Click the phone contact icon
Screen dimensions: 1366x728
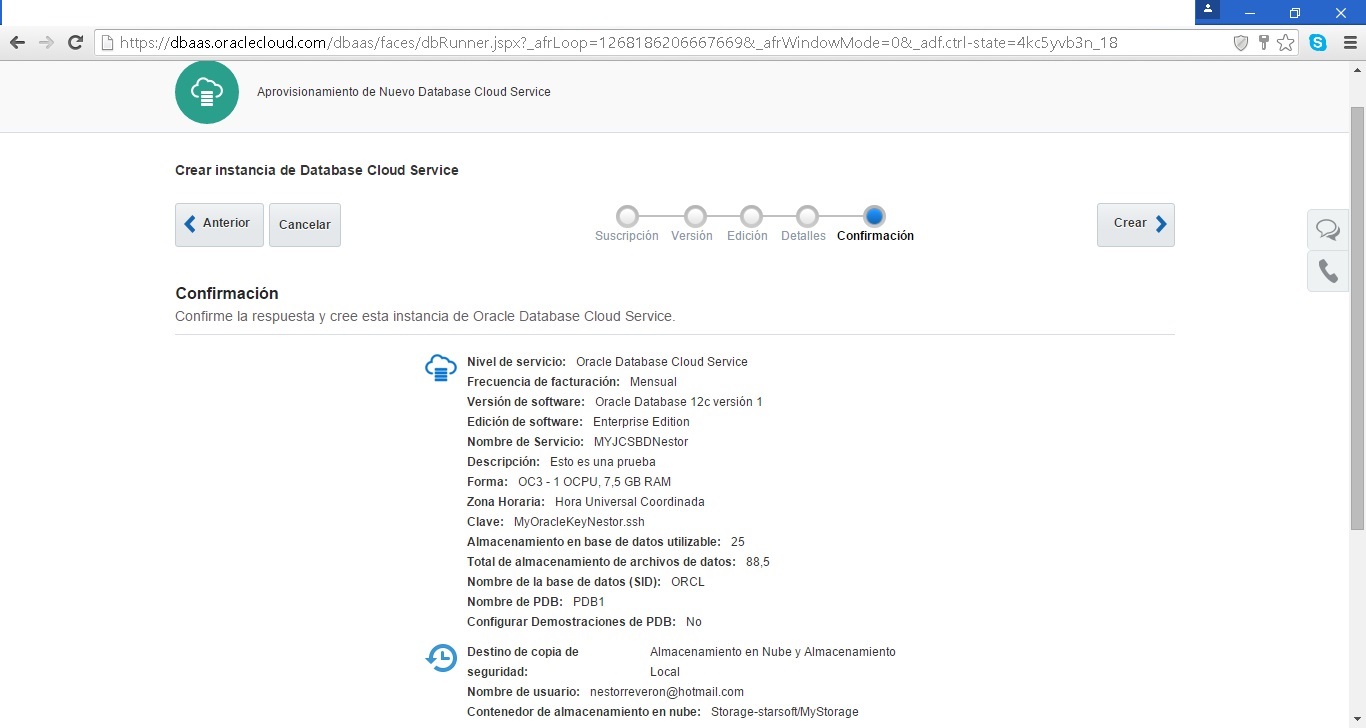(1327, 271)
